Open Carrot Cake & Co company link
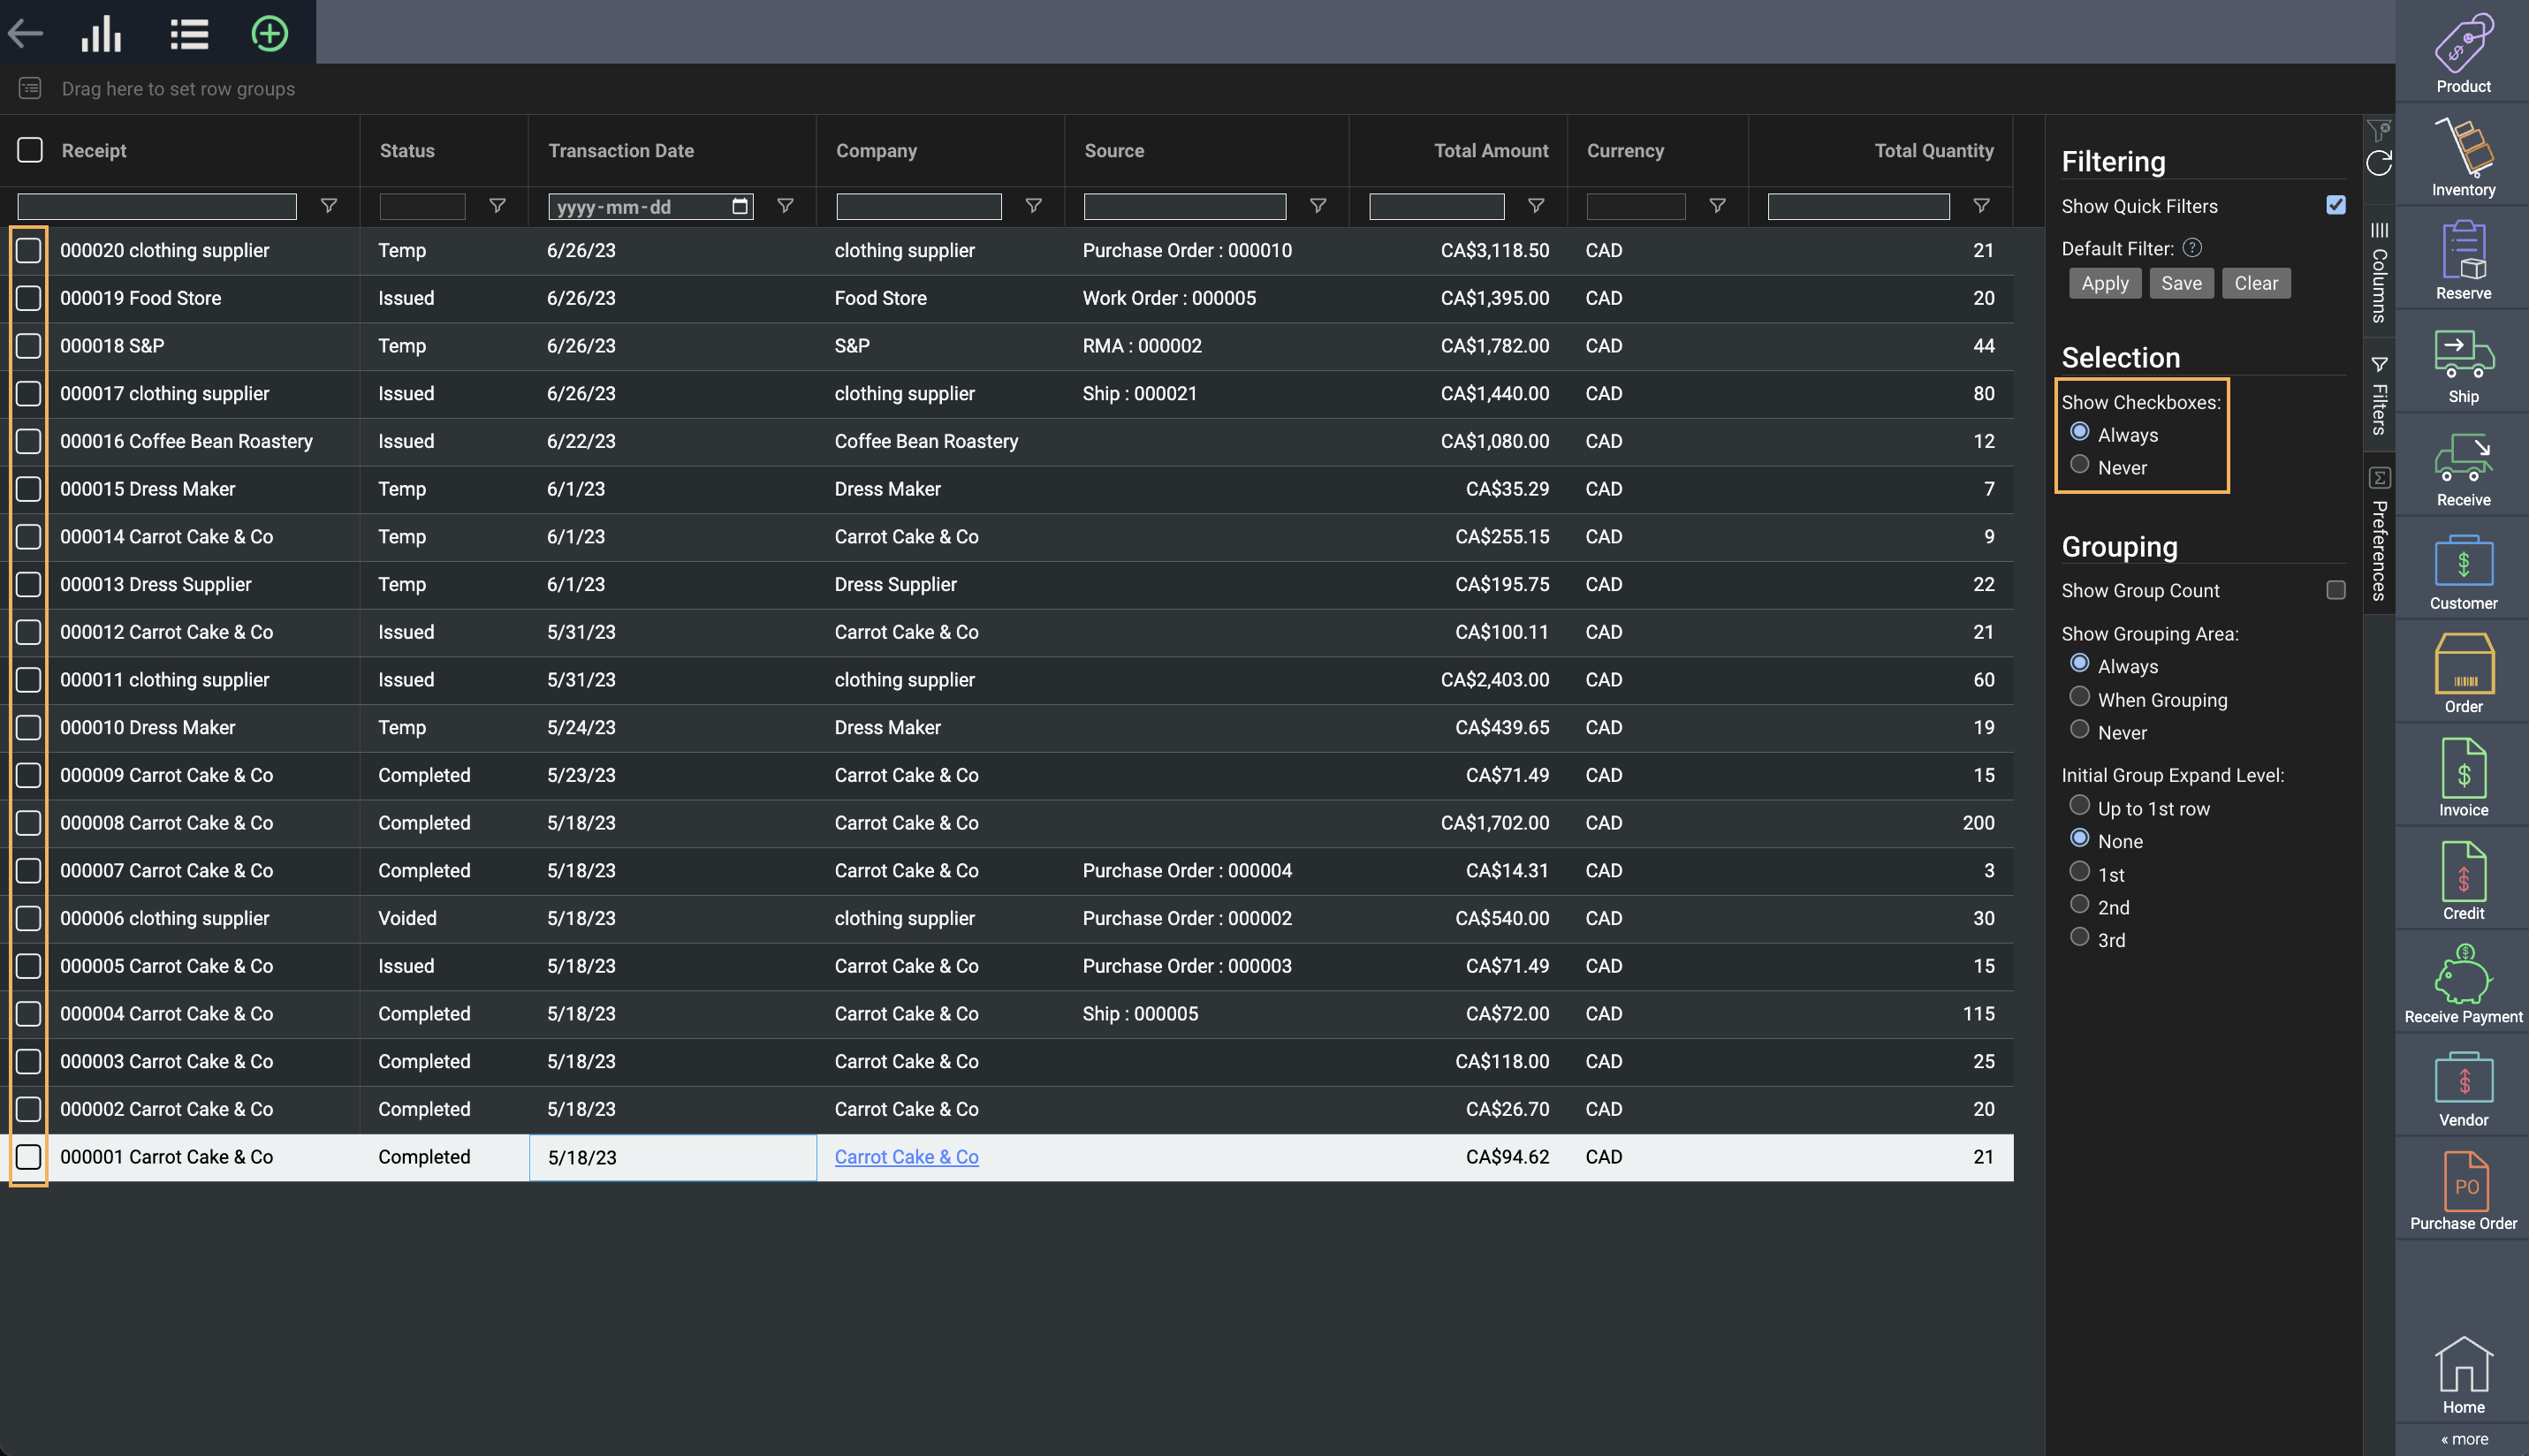Screen dimensions: 2529x1456 tap(906, 1157)
